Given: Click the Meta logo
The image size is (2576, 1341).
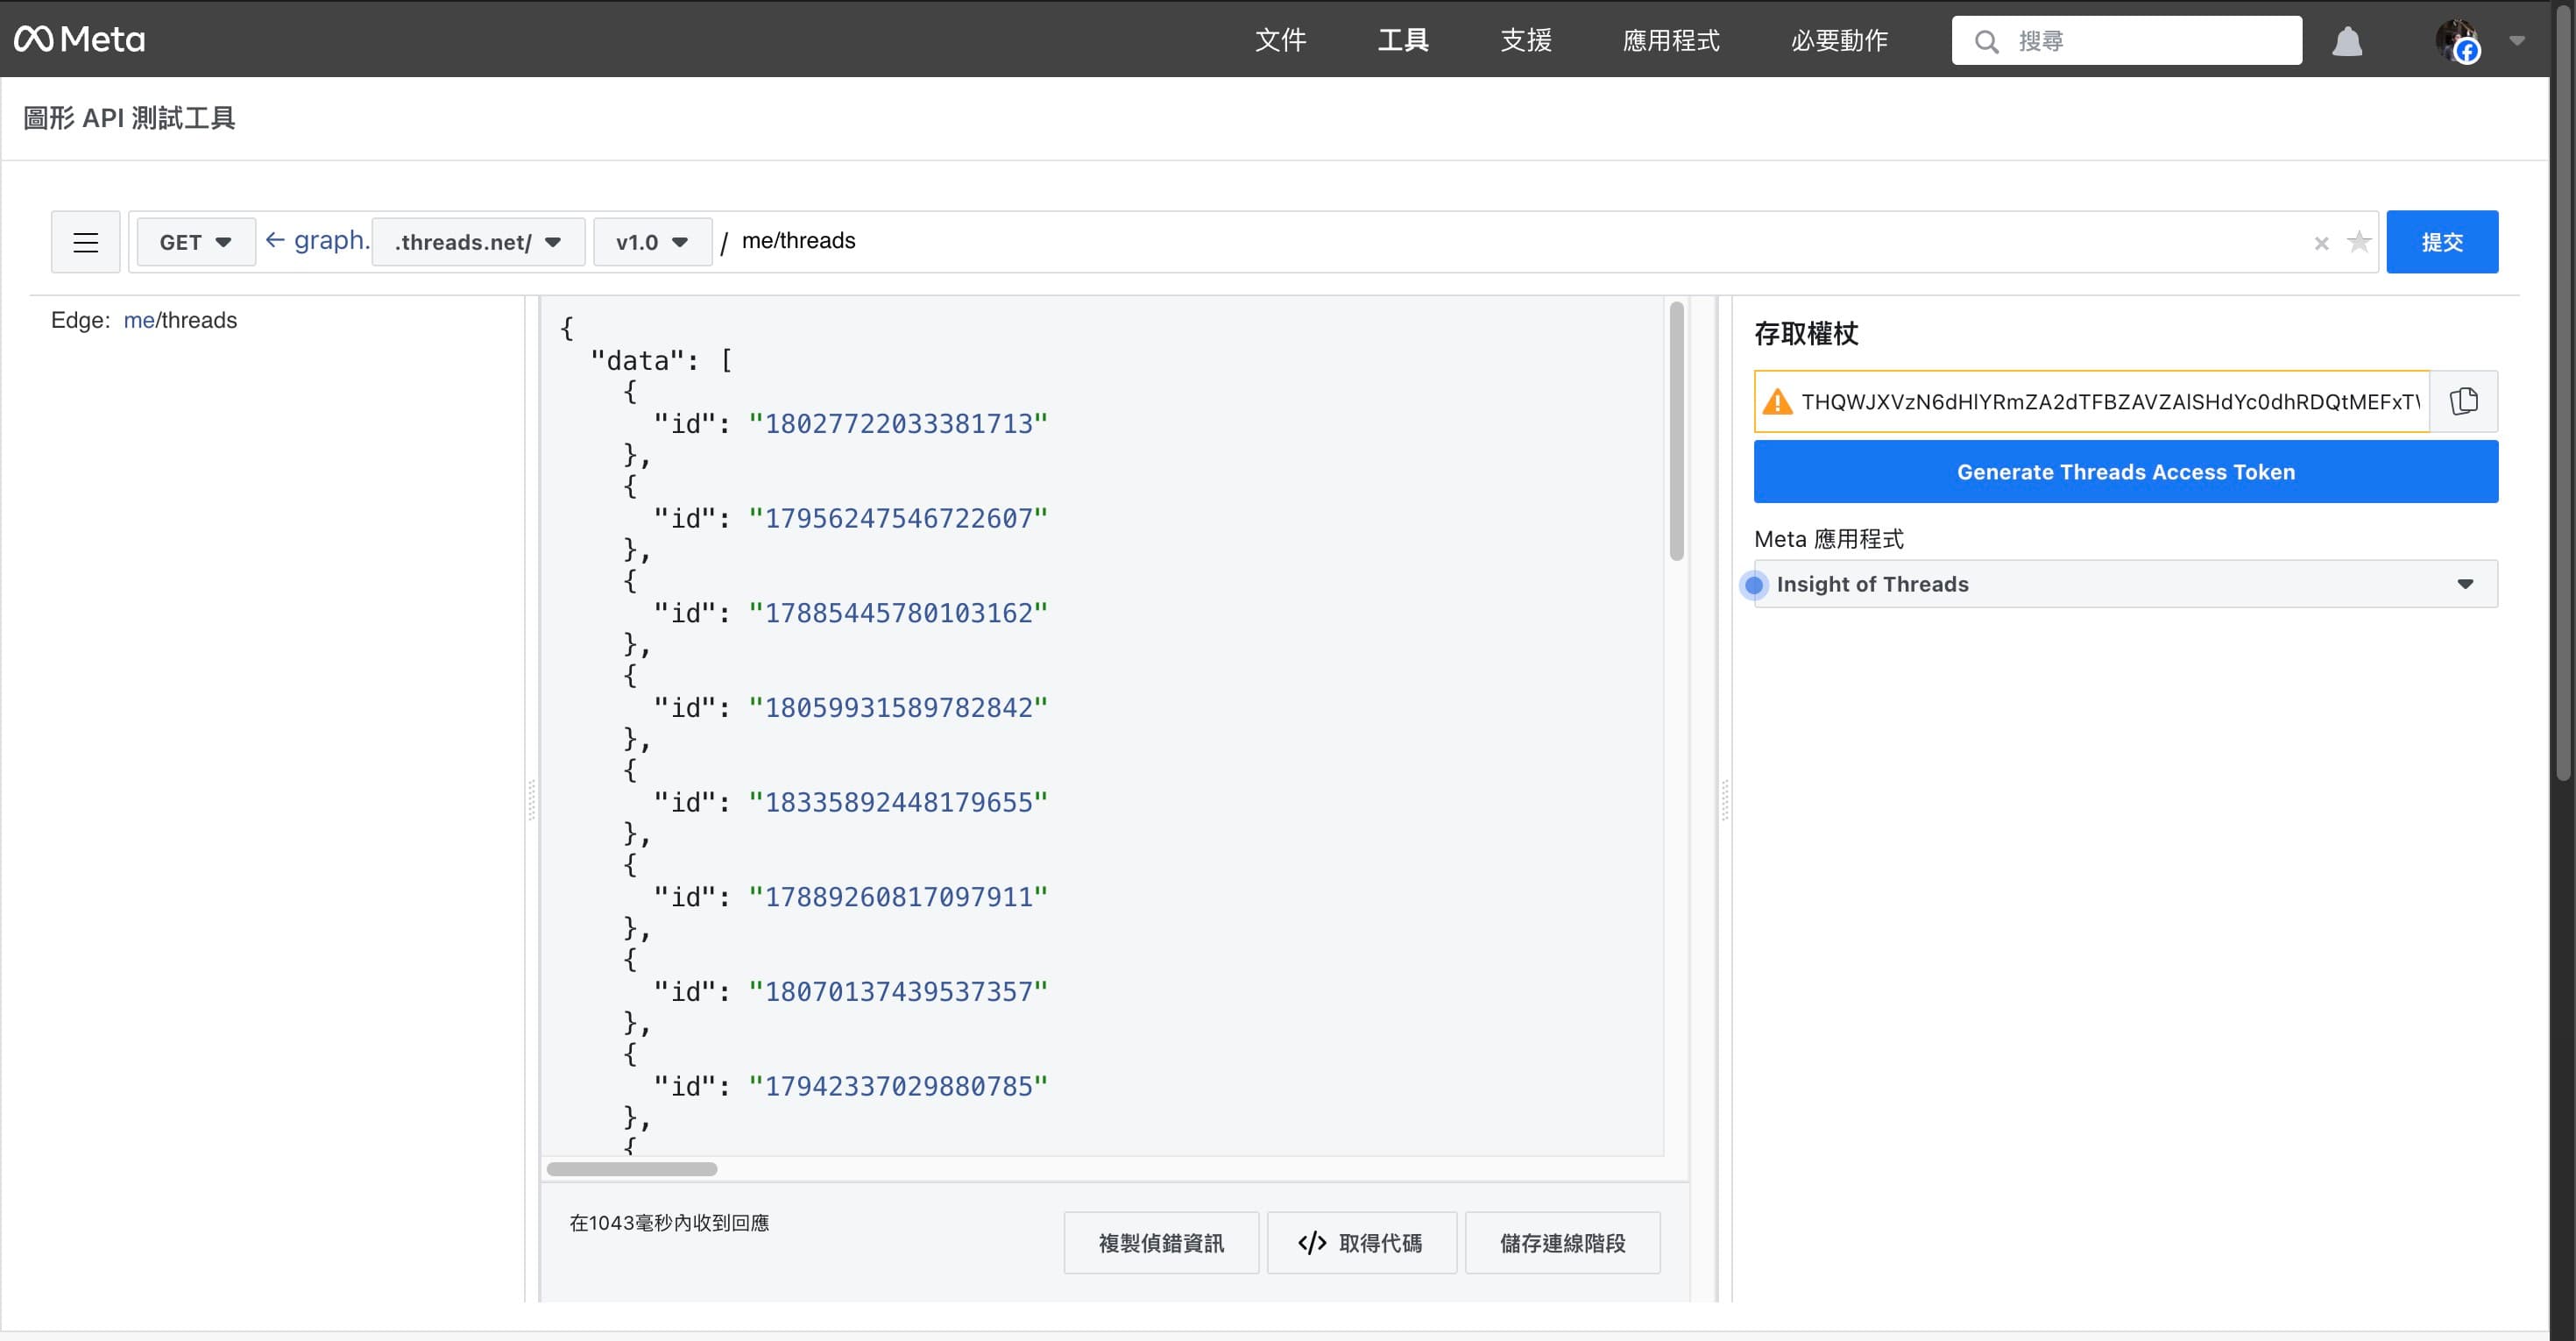Looking at the screenshot, I should point(80,39).
